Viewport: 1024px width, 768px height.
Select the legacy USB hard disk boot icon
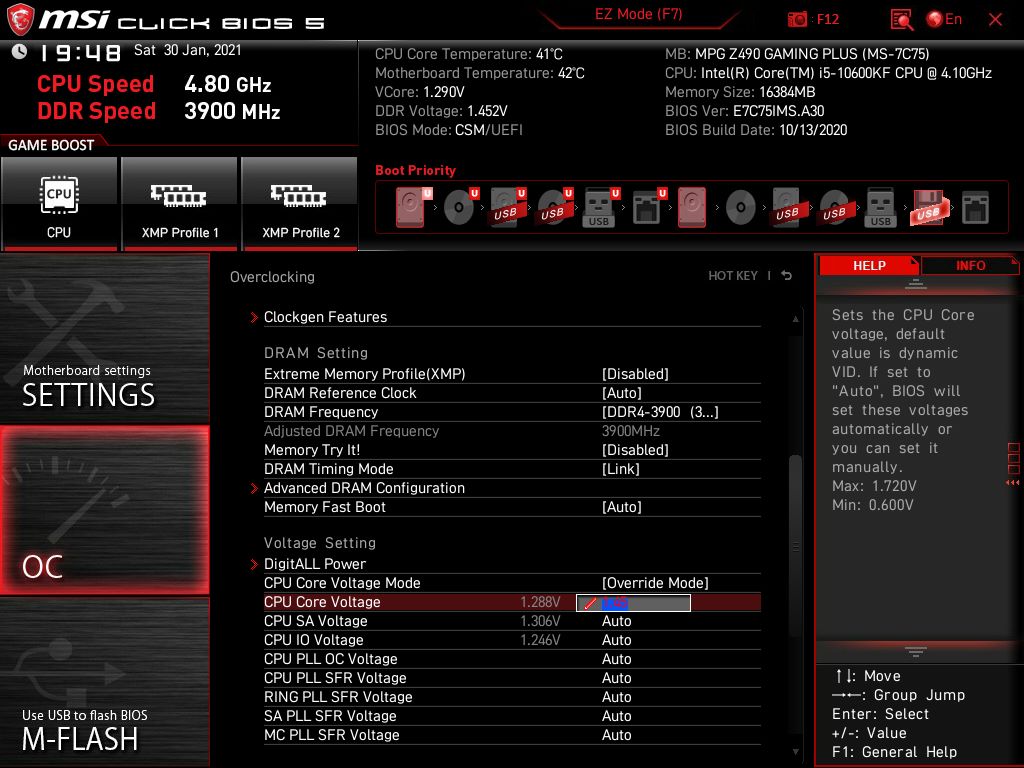point(788,208)
